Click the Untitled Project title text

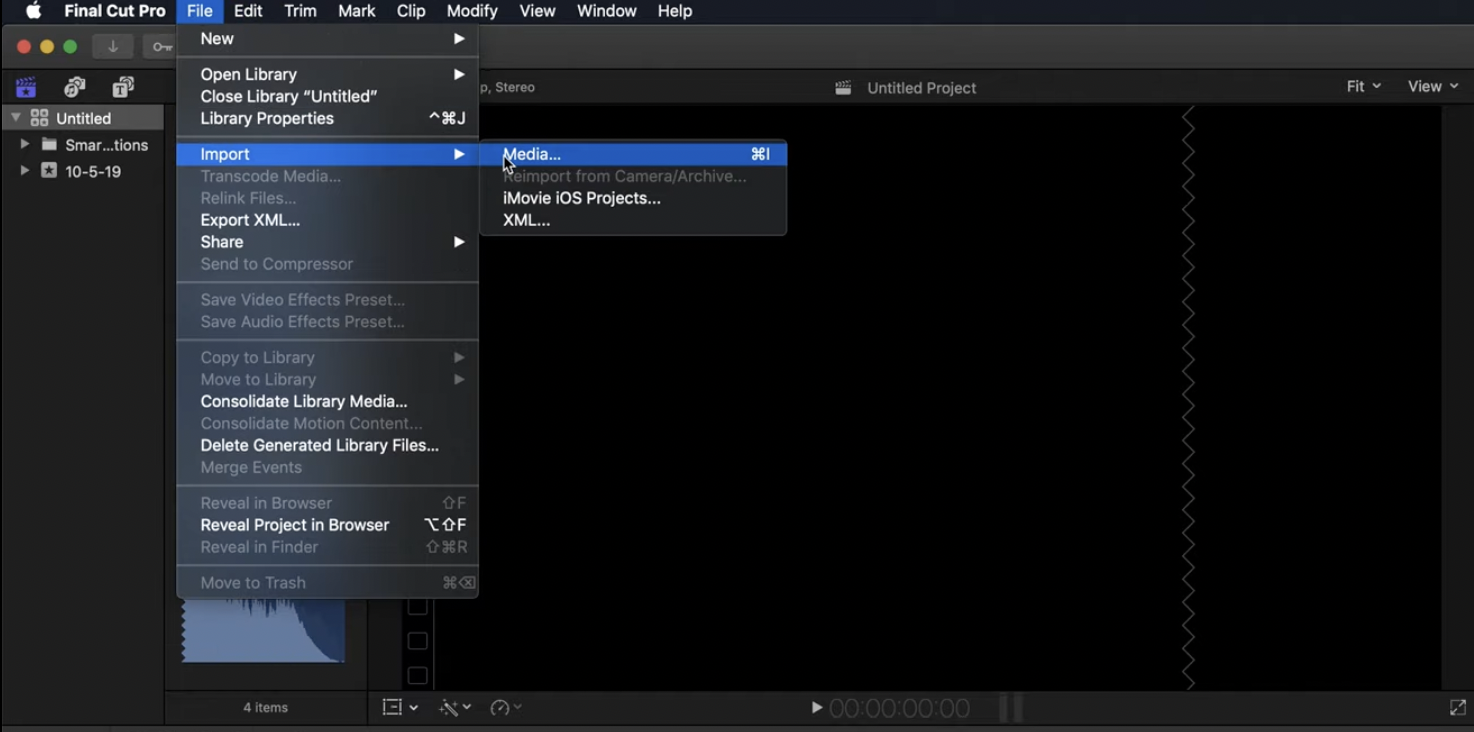click(x=922, y=88)
